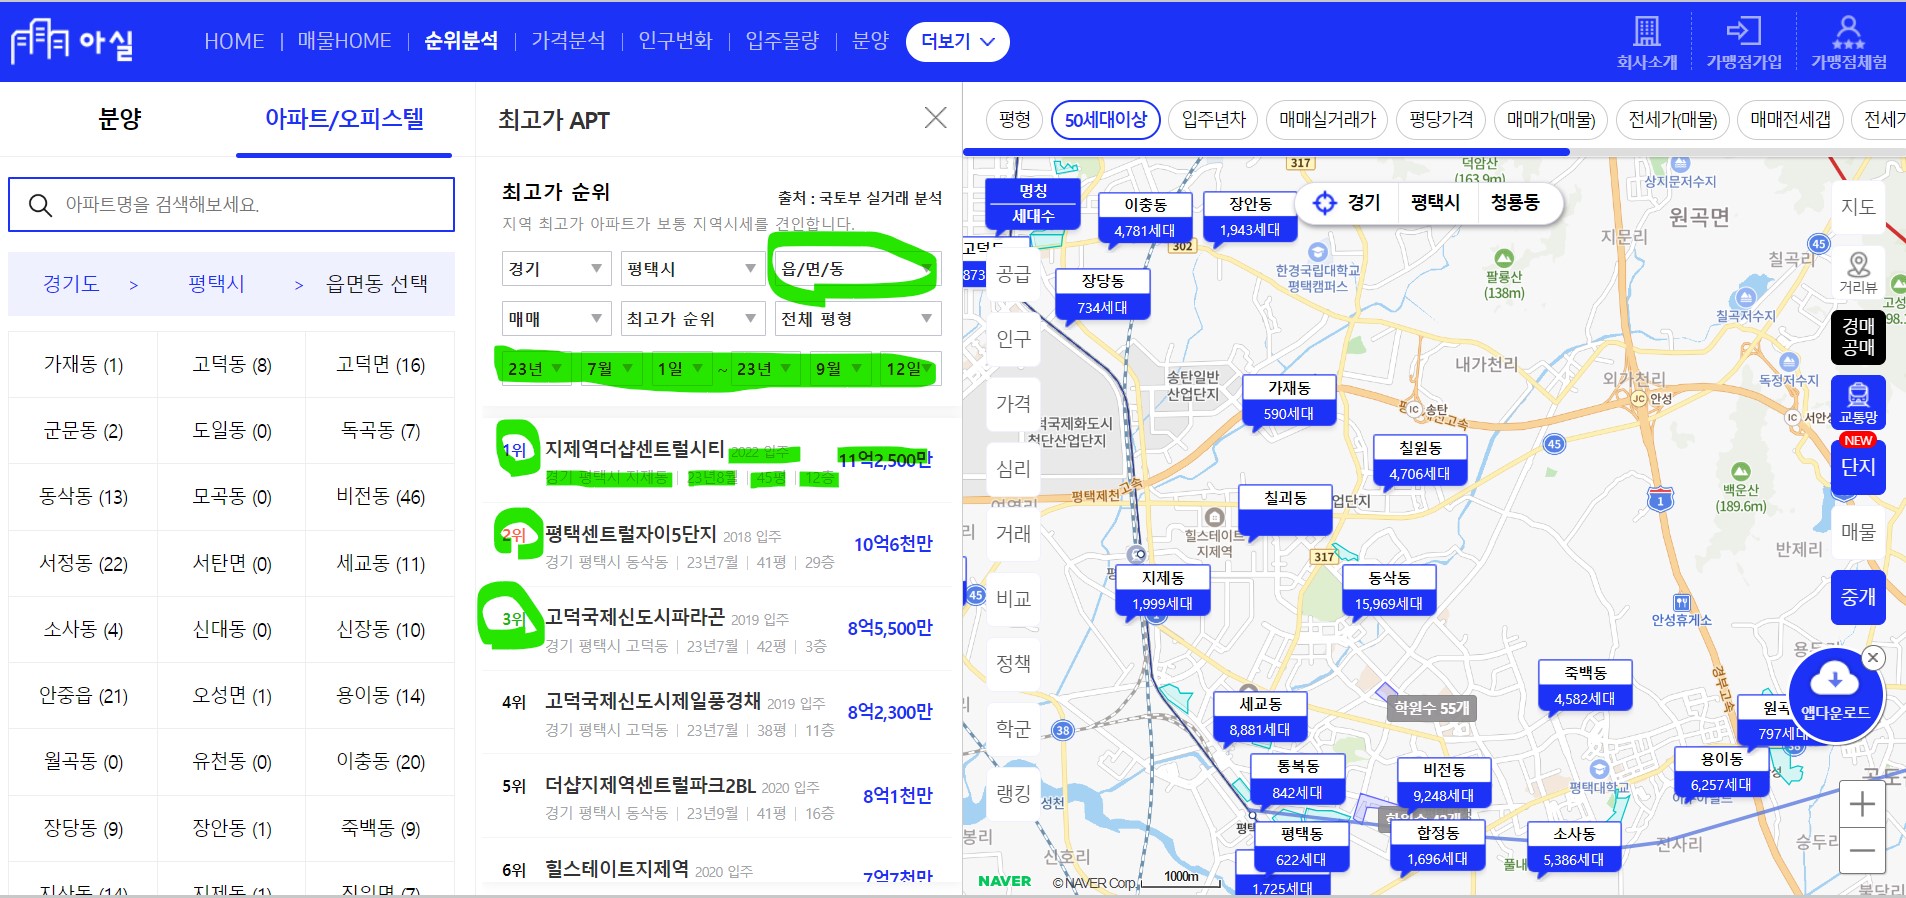Image resolution: width=1906 pixels, height=898 pixels.
Task: Open the 평택시 city dropdown
Action: [692, 269]
